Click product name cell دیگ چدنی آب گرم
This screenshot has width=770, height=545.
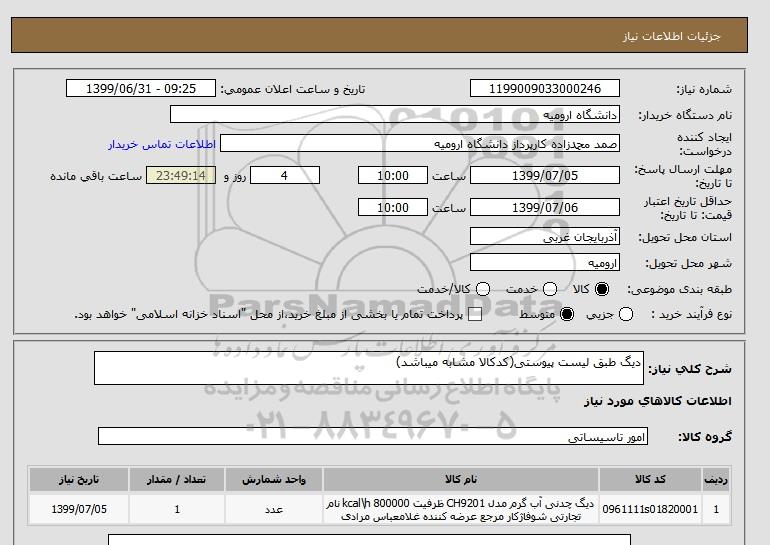(x=461, y=509)
